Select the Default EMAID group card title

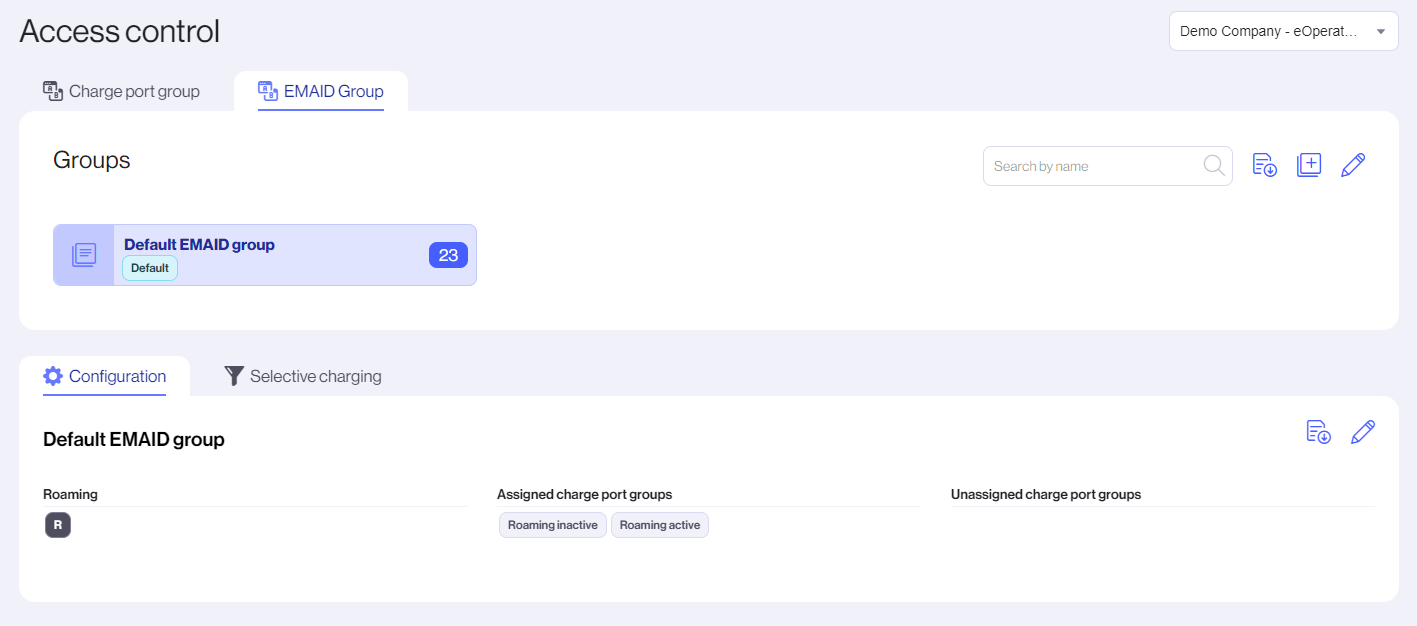click(199, 244)
